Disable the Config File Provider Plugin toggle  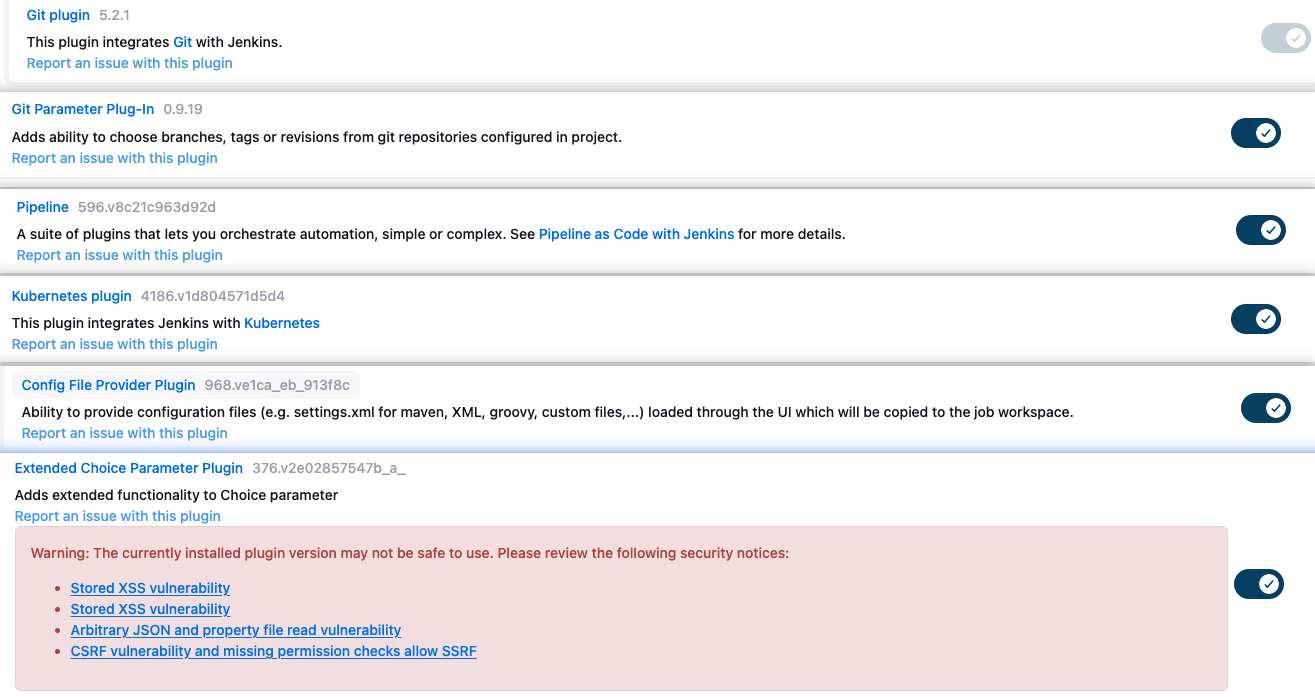pos(1265,408)
